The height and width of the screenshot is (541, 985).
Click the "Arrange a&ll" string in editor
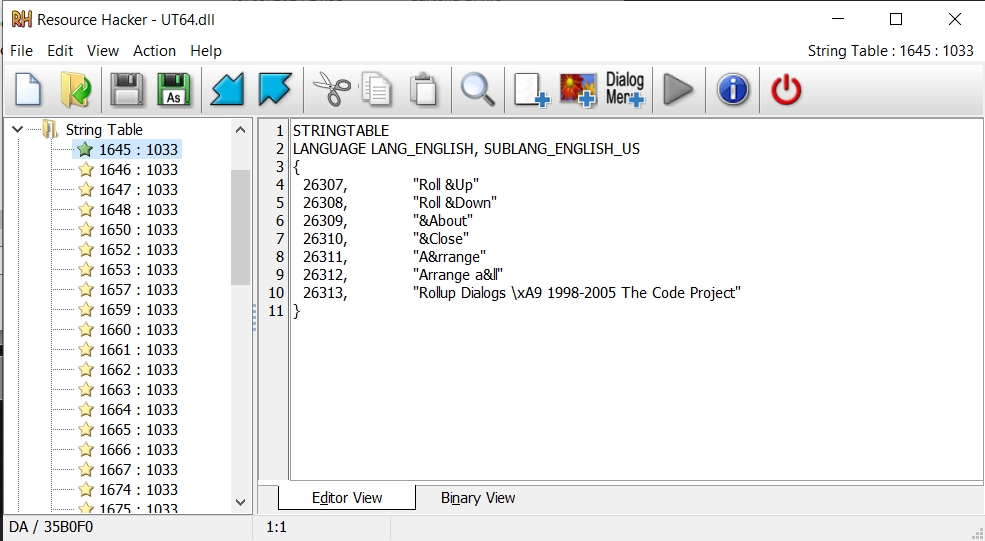pos(458,275)
